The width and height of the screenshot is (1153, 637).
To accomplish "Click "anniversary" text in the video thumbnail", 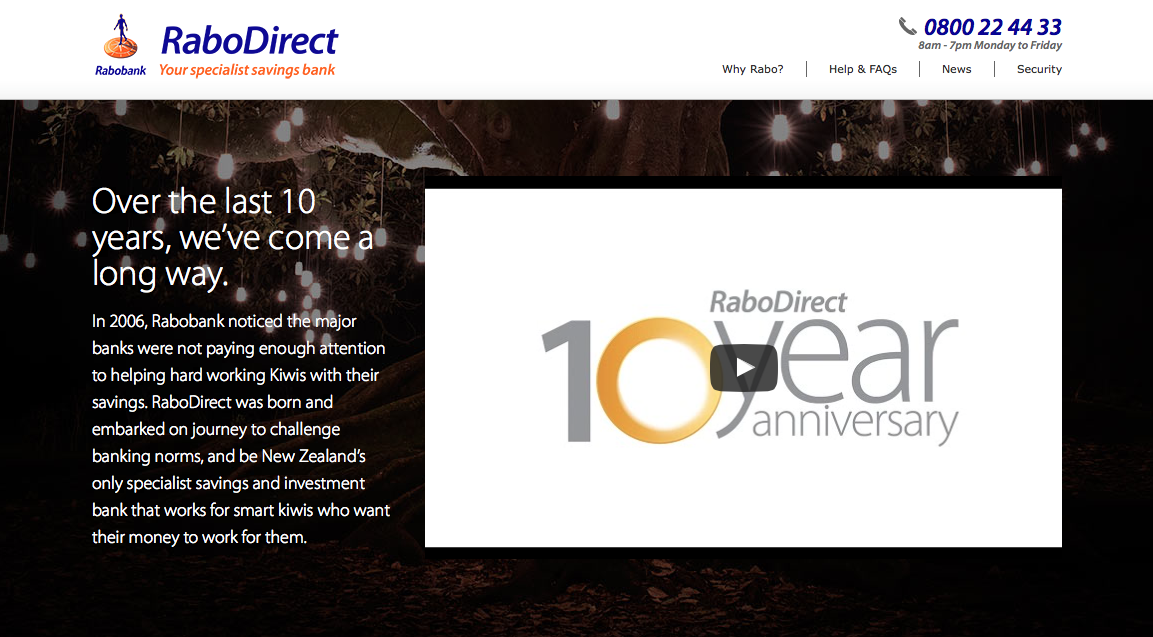I will pos(854,423).
